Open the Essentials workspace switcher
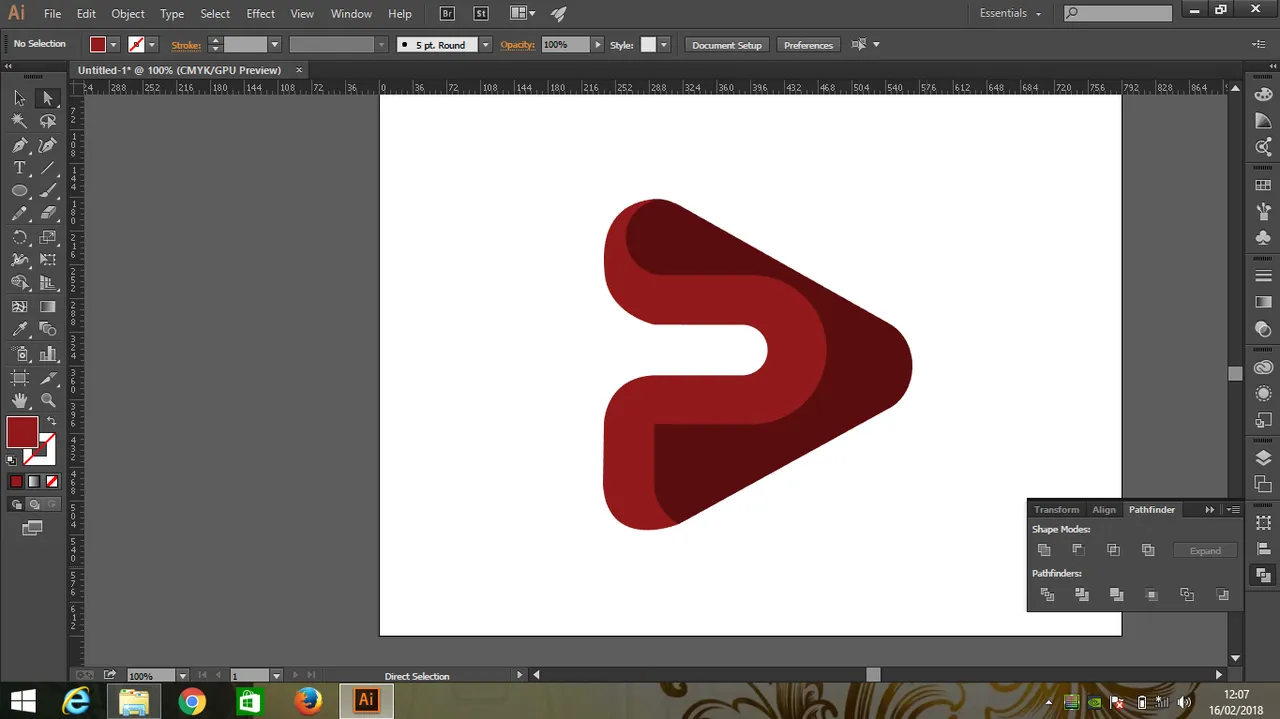Screen dimensions: 1280x719 [x=1010, y=13]
